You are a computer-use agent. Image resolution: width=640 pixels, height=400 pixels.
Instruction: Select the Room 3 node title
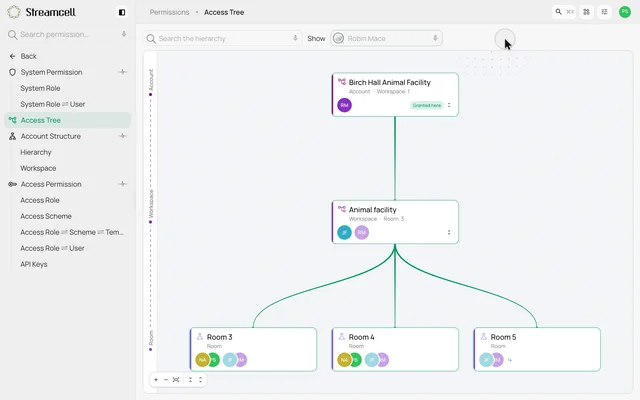pos(220,337)
